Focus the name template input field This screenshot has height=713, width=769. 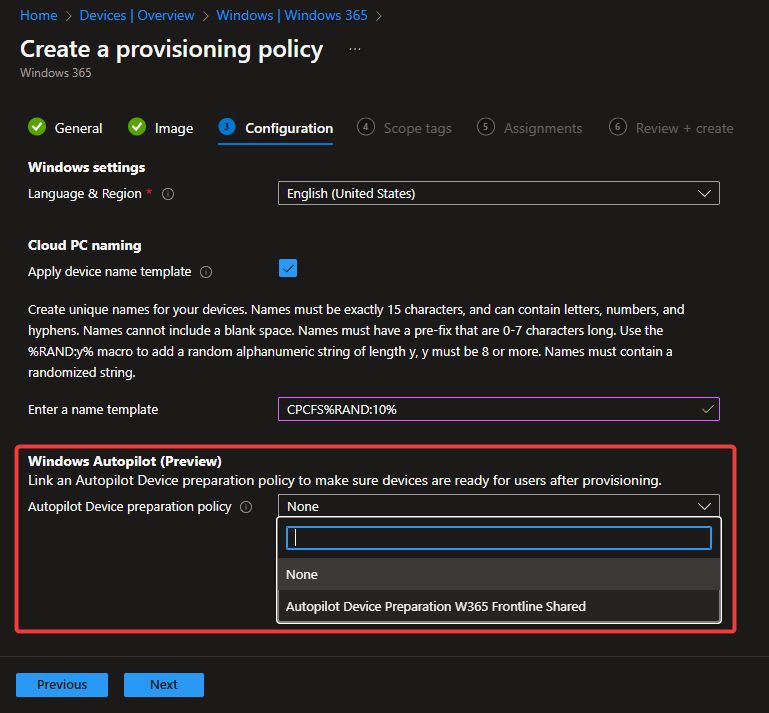[499, 409]
